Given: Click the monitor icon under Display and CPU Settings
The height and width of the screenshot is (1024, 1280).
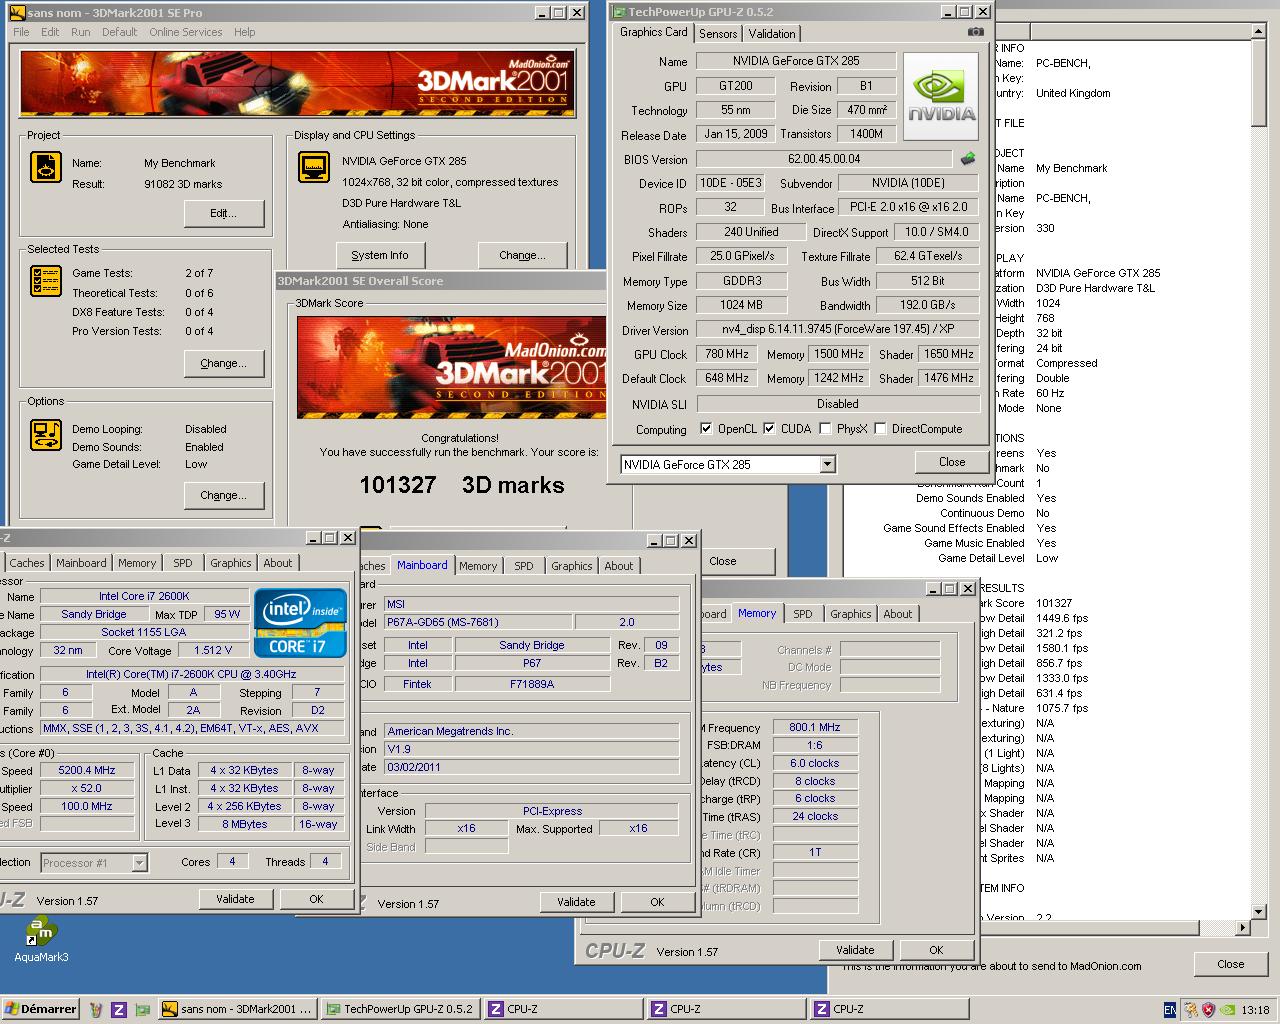Looking at the screenshot, I should coord(314,167).
